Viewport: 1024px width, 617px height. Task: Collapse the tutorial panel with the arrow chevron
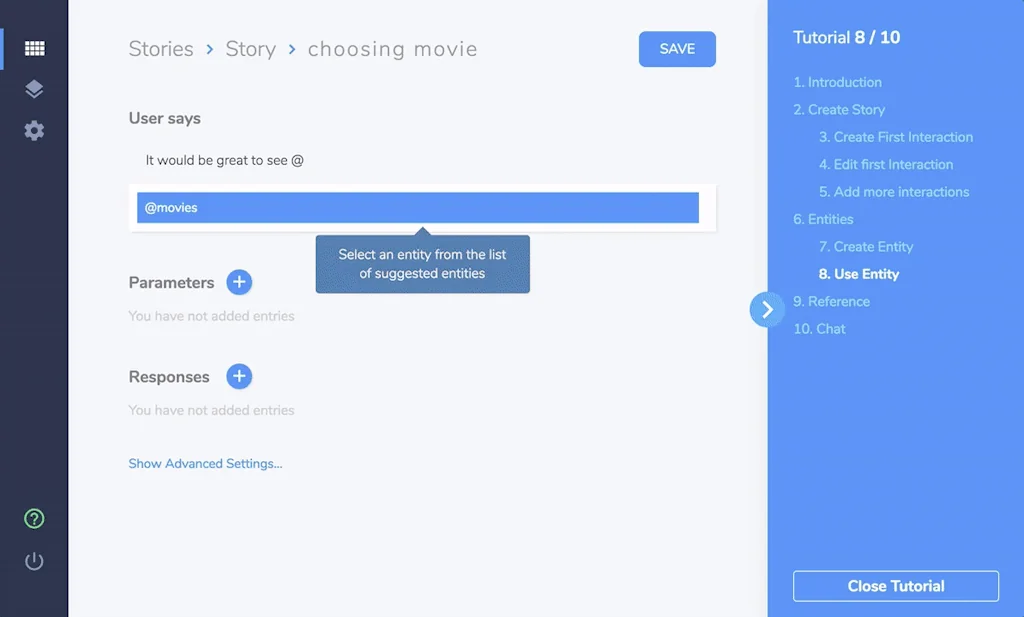(x=767, y=310)
